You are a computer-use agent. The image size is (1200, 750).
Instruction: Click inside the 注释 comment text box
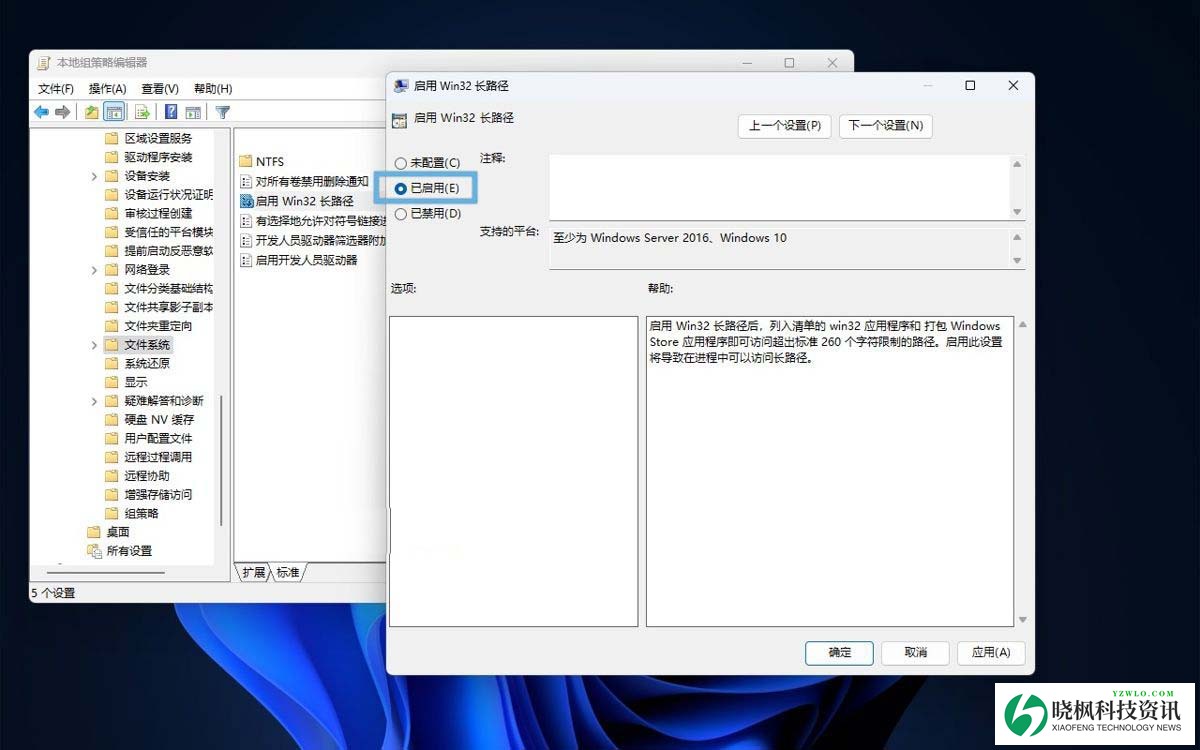point(778,186)
